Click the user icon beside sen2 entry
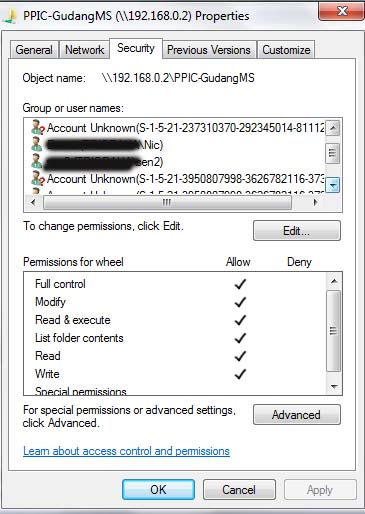Image resolution: width=365 pixels, height=514 pixels. click(37, 162)
